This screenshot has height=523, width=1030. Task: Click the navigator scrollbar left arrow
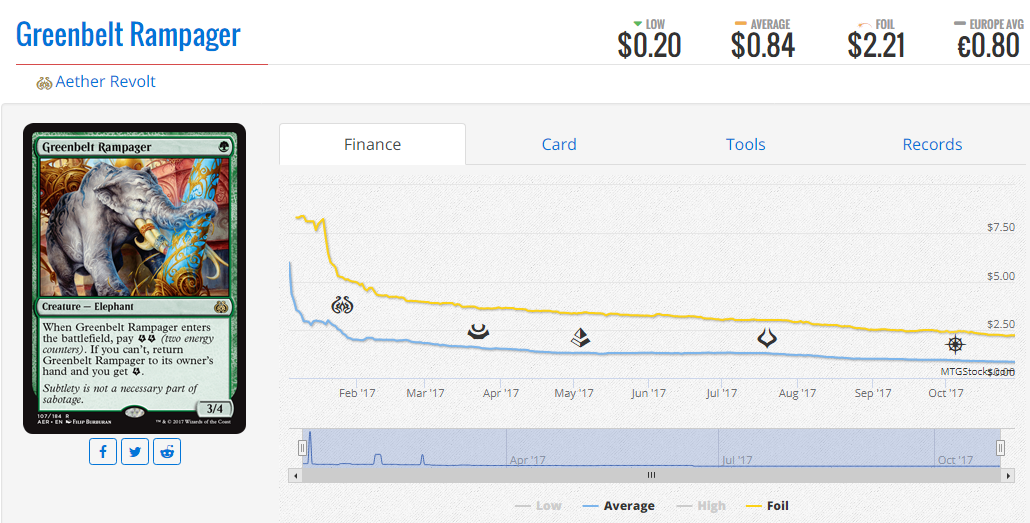coord(296,475)
